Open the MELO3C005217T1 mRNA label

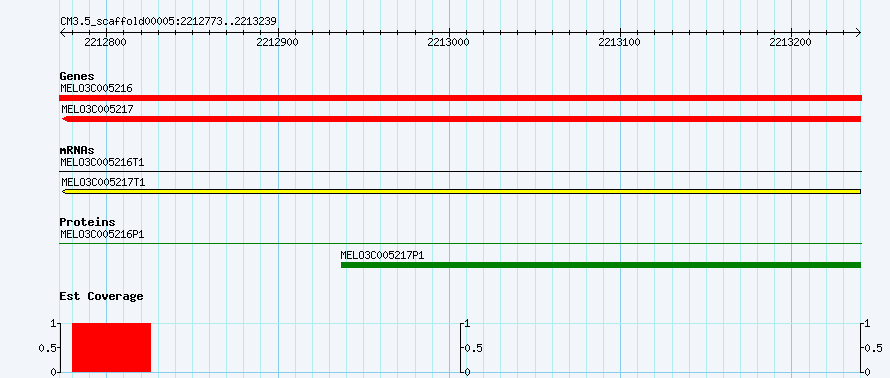point(103,182)
